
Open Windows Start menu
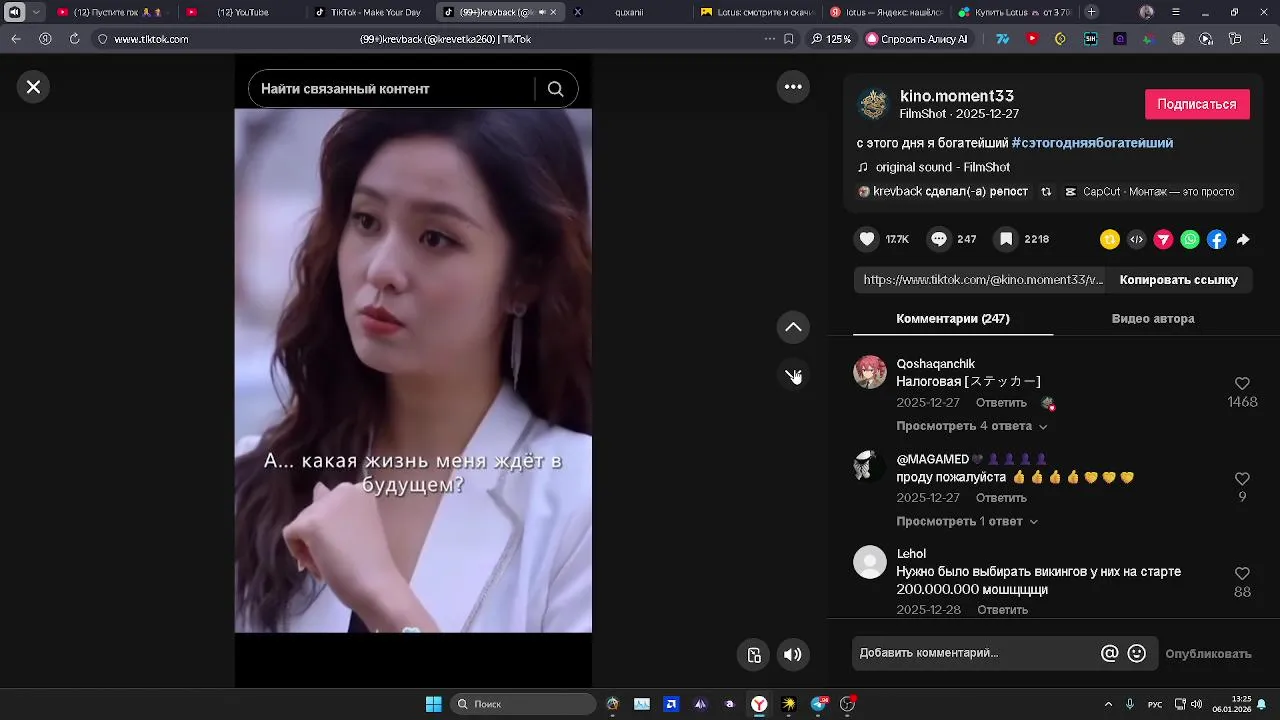(x=433, y=704)
